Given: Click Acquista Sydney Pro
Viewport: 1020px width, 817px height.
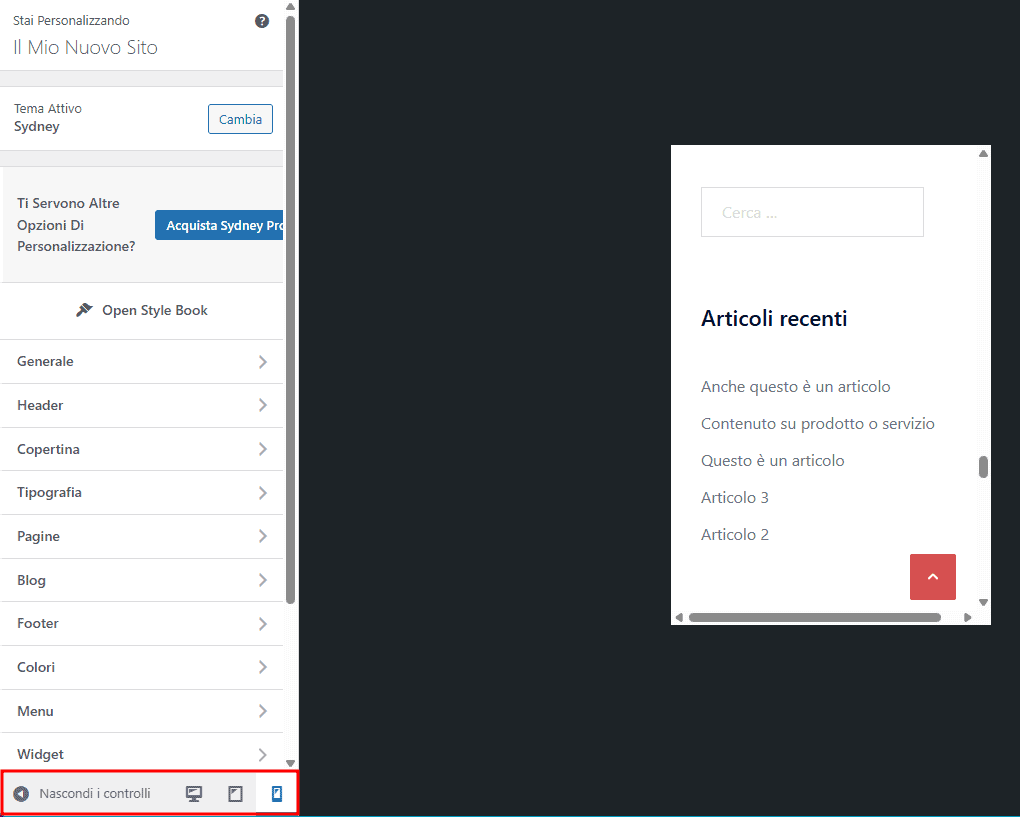Looking at the screenshot, I should click(226, 225).
